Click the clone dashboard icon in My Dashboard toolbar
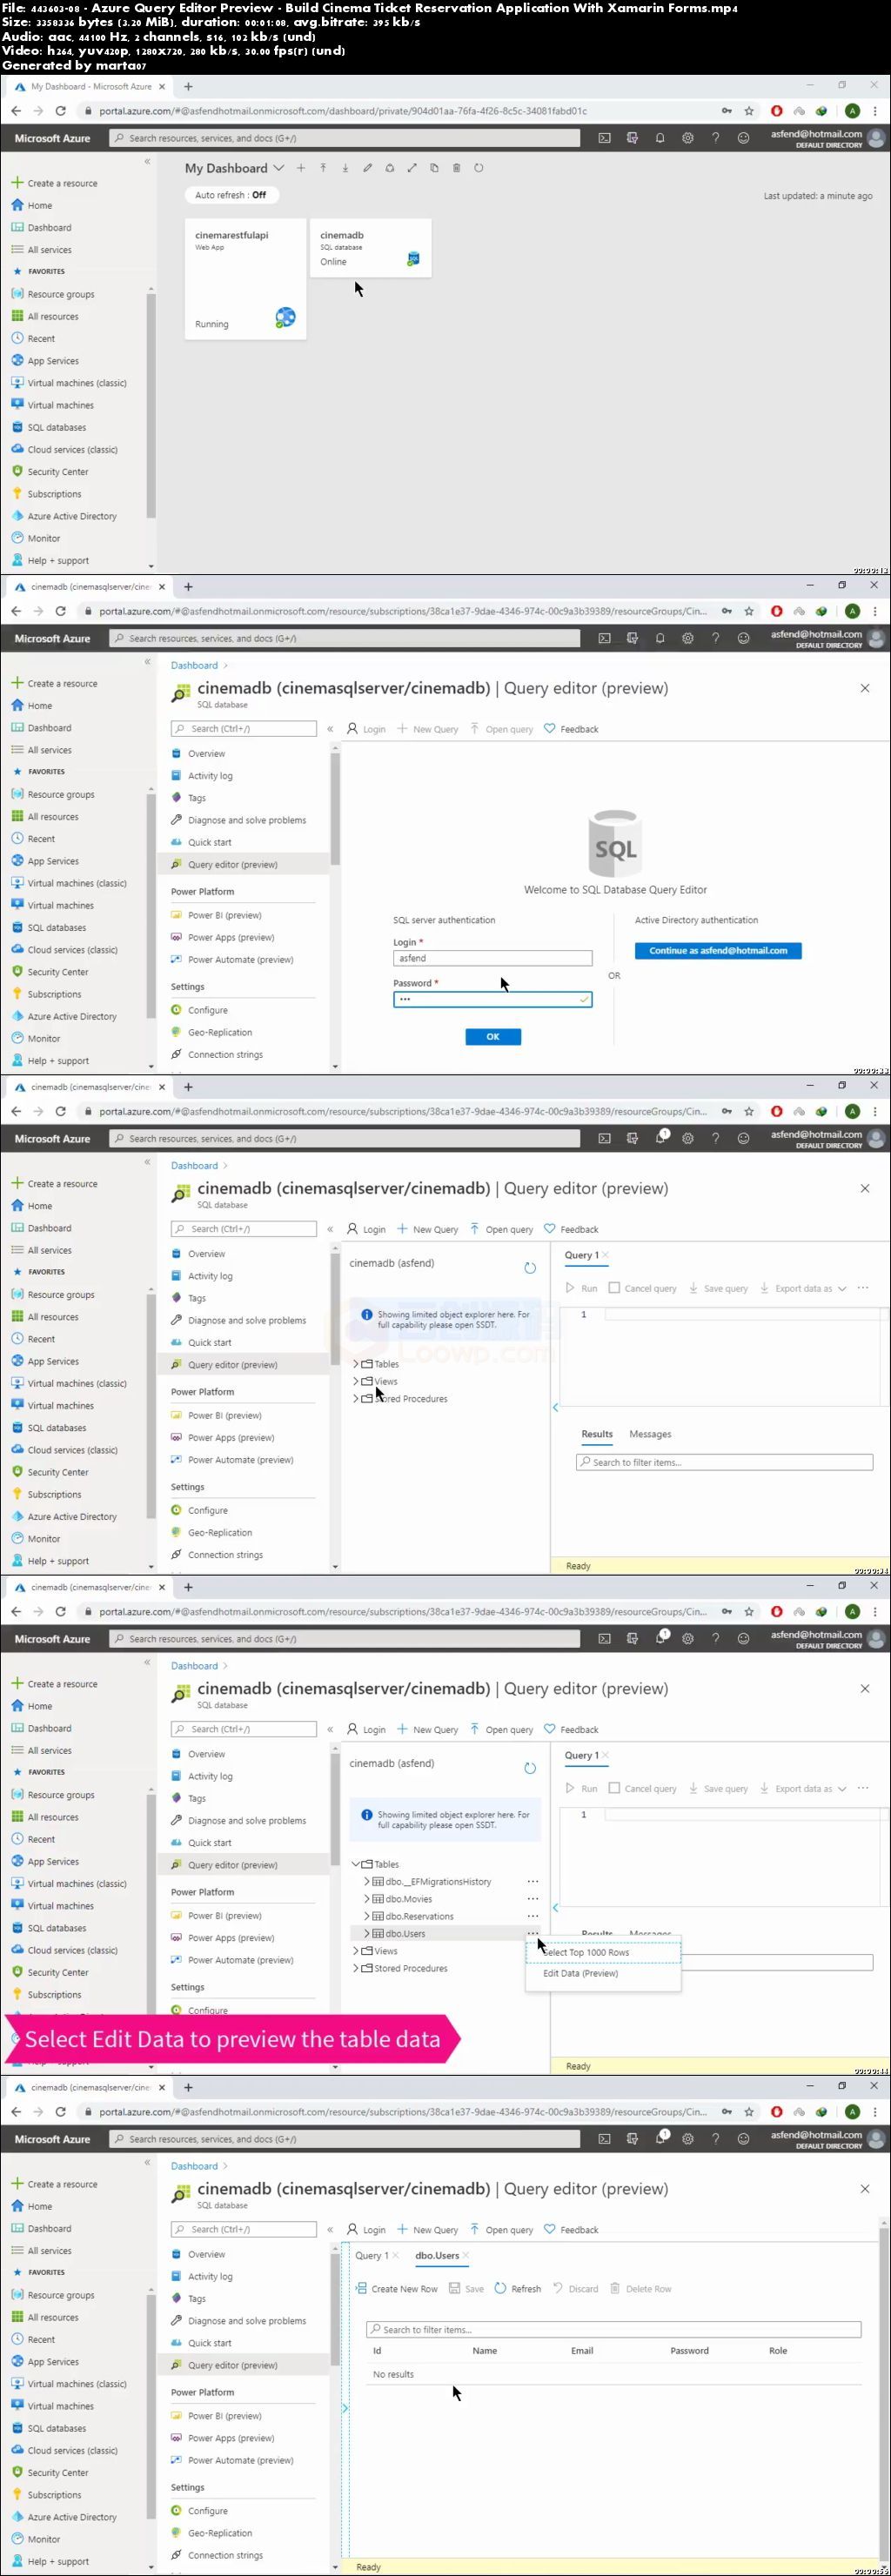This screenshot has width=891, height=2576. [x=434, y=168]
